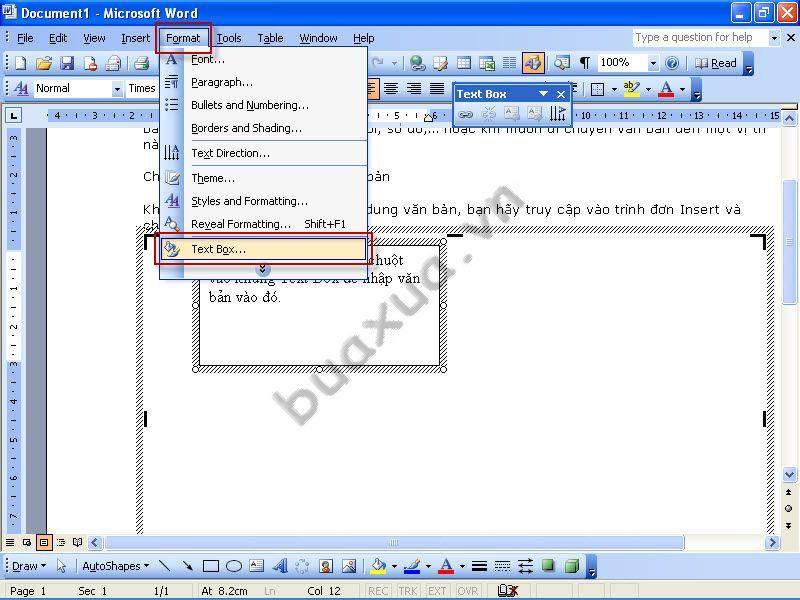Click the Columns icon in the toolbar
800x600 pixels.
[x=509, y=63]
